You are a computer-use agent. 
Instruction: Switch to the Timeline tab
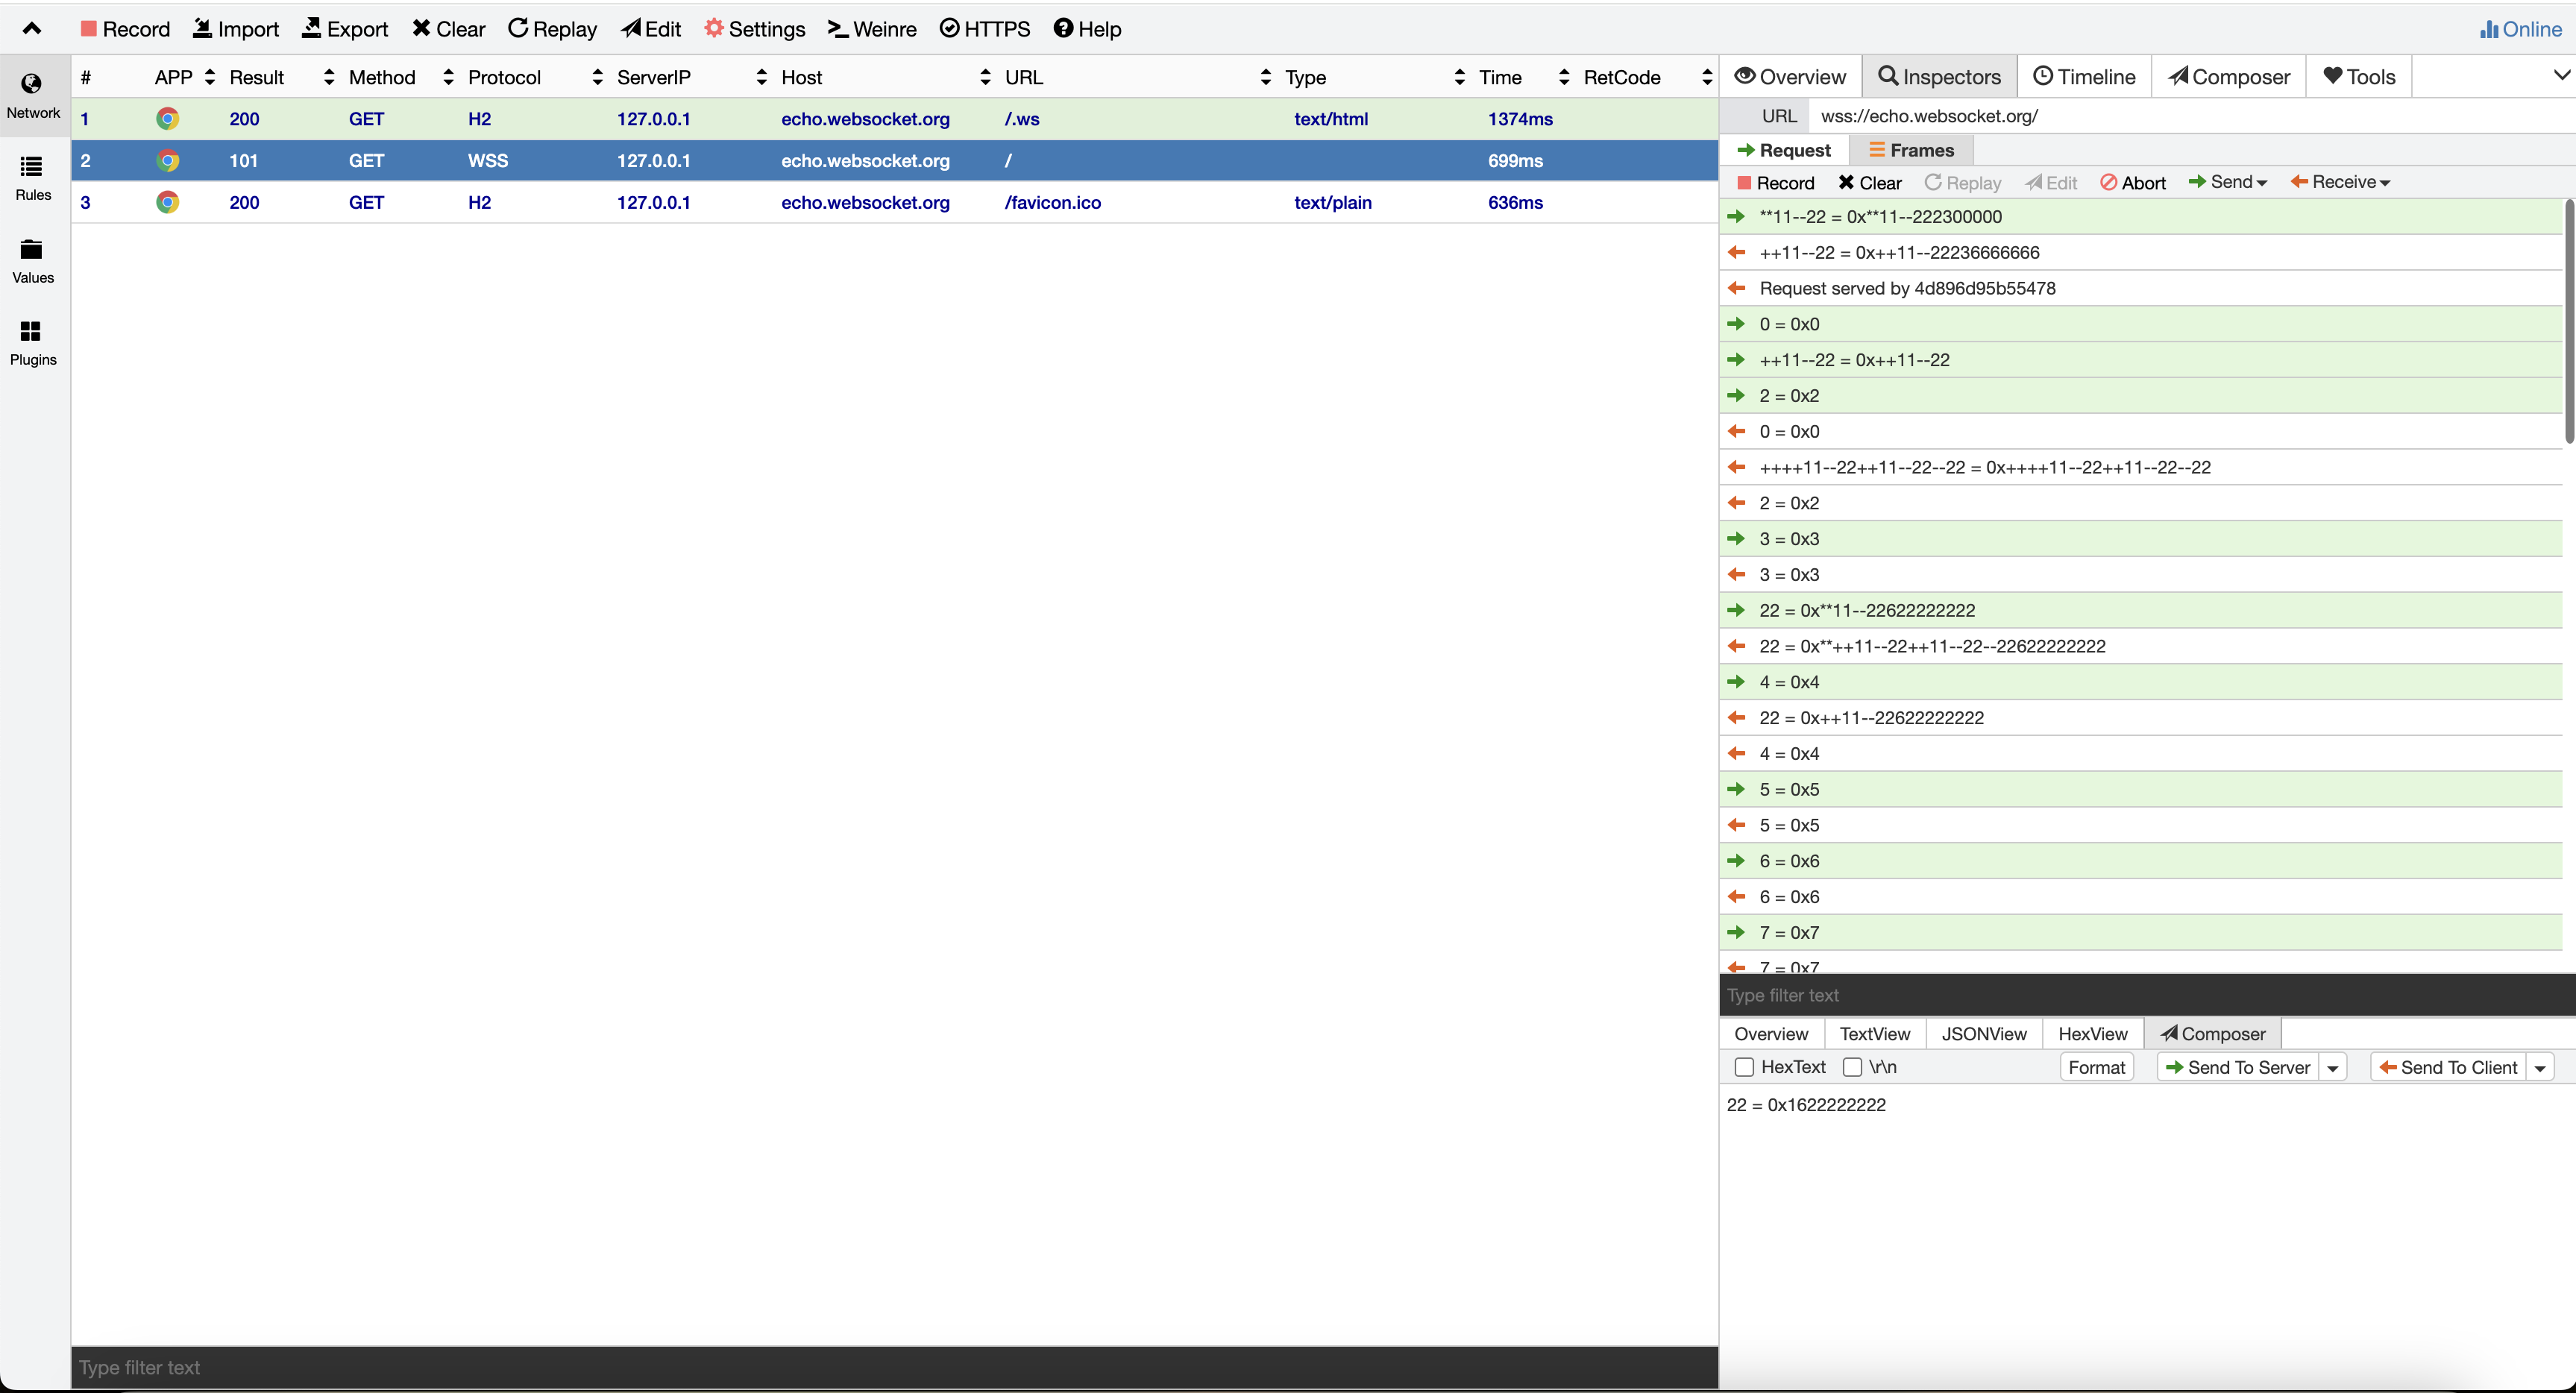[2084, 77]
